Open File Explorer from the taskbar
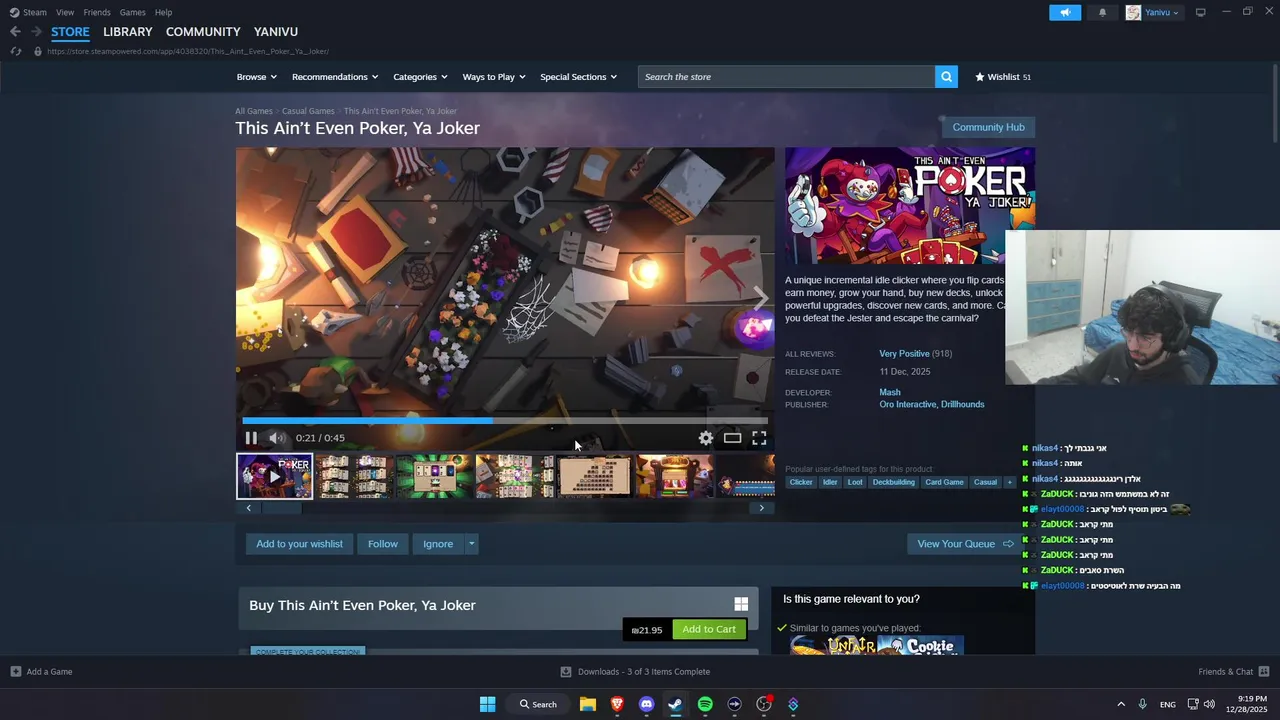 click(588, 704)
